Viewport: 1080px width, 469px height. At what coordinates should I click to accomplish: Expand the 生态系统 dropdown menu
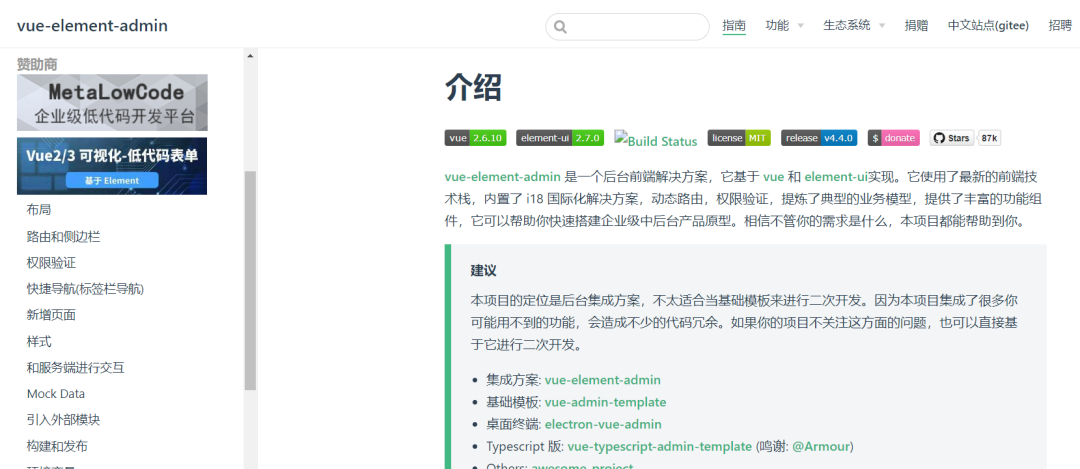click(854, 25)
